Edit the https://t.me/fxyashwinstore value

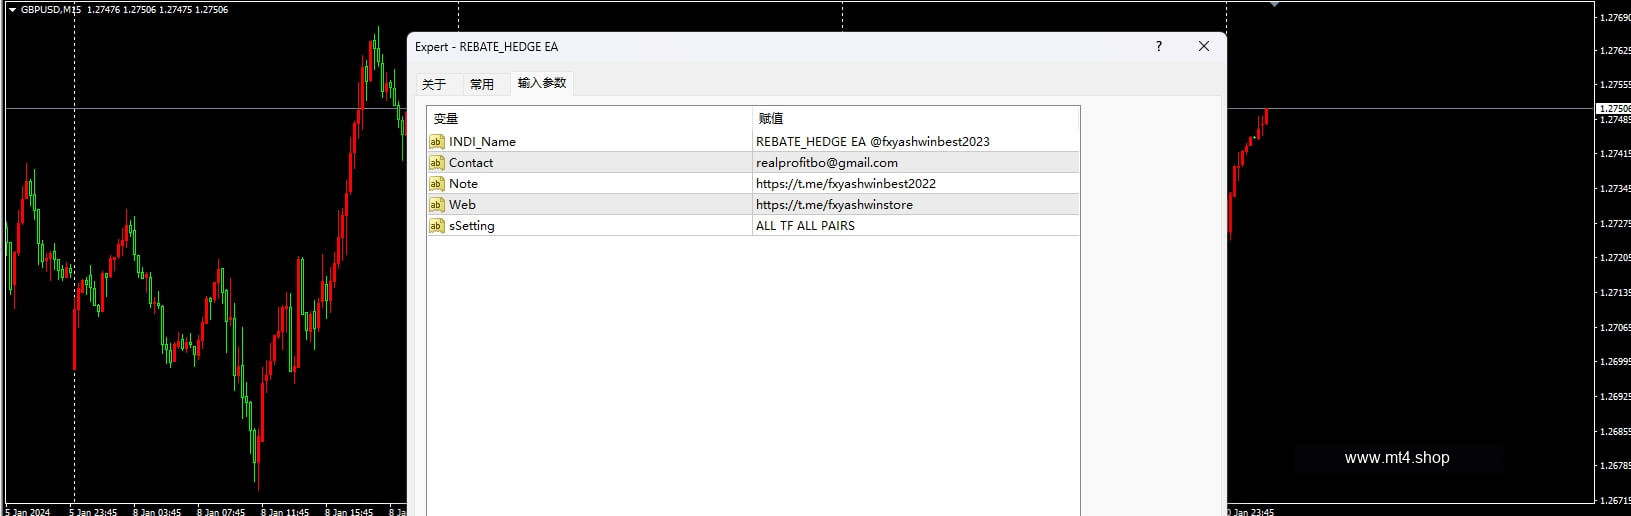(915, 205)
